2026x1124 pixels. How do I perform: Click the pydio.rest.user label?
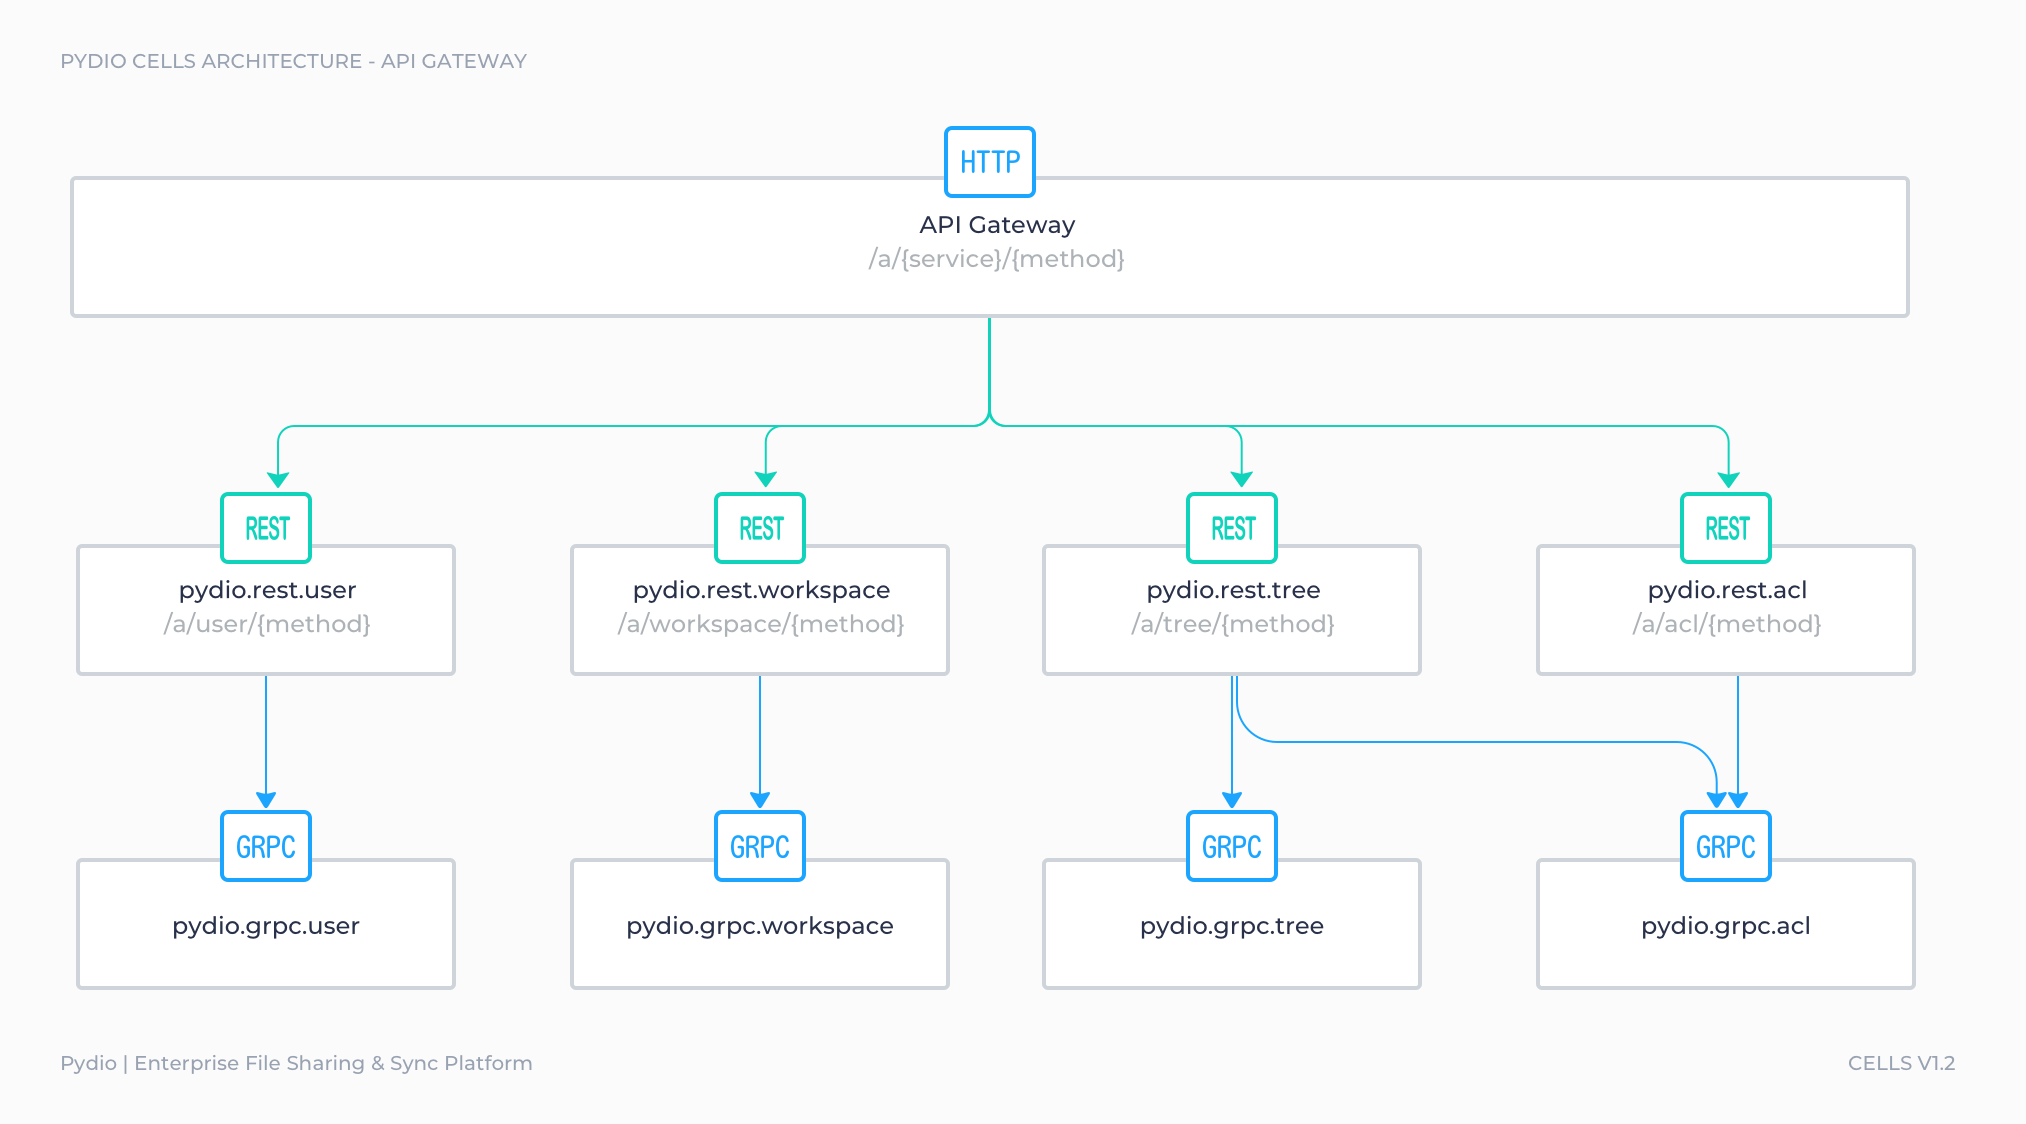click(x=267, y=590)
